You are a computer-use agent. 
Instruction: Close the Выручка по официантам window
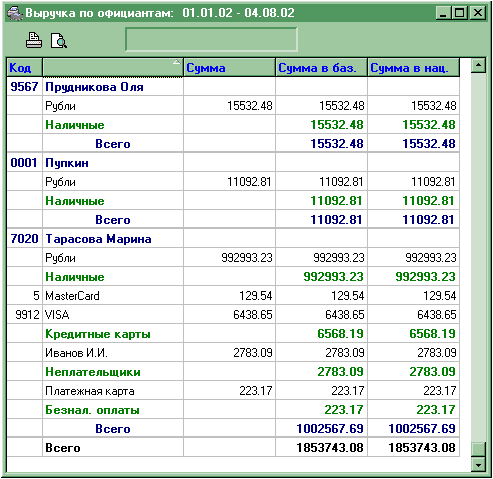(478, 13)
